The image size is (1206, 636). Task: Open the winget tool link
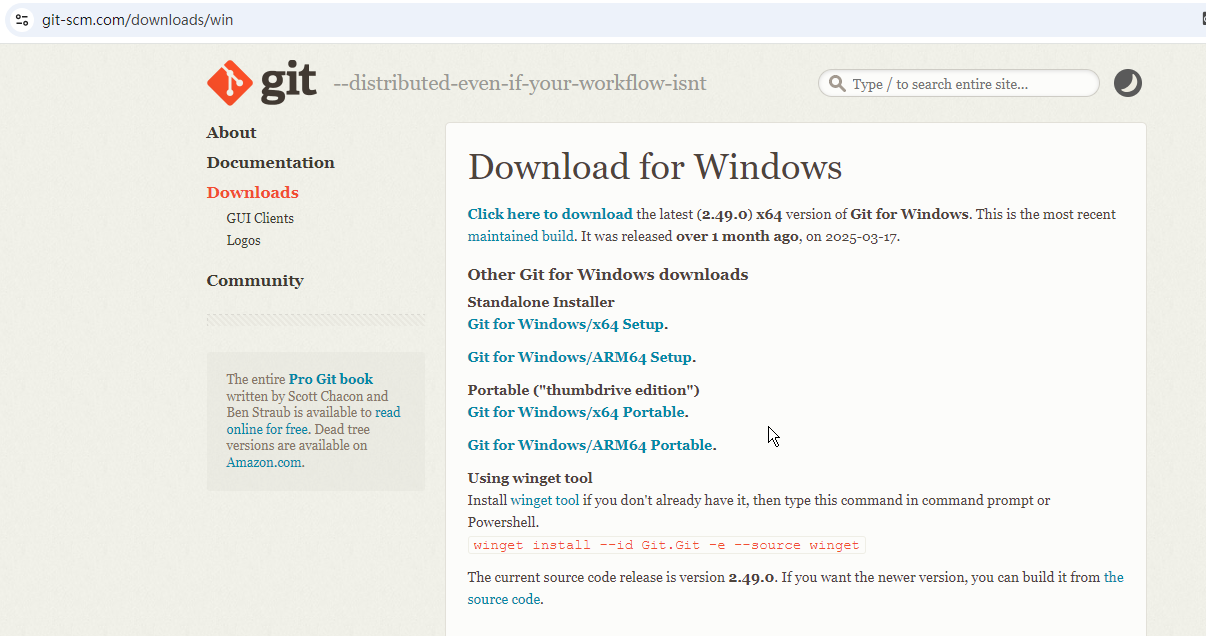[545, 500]
